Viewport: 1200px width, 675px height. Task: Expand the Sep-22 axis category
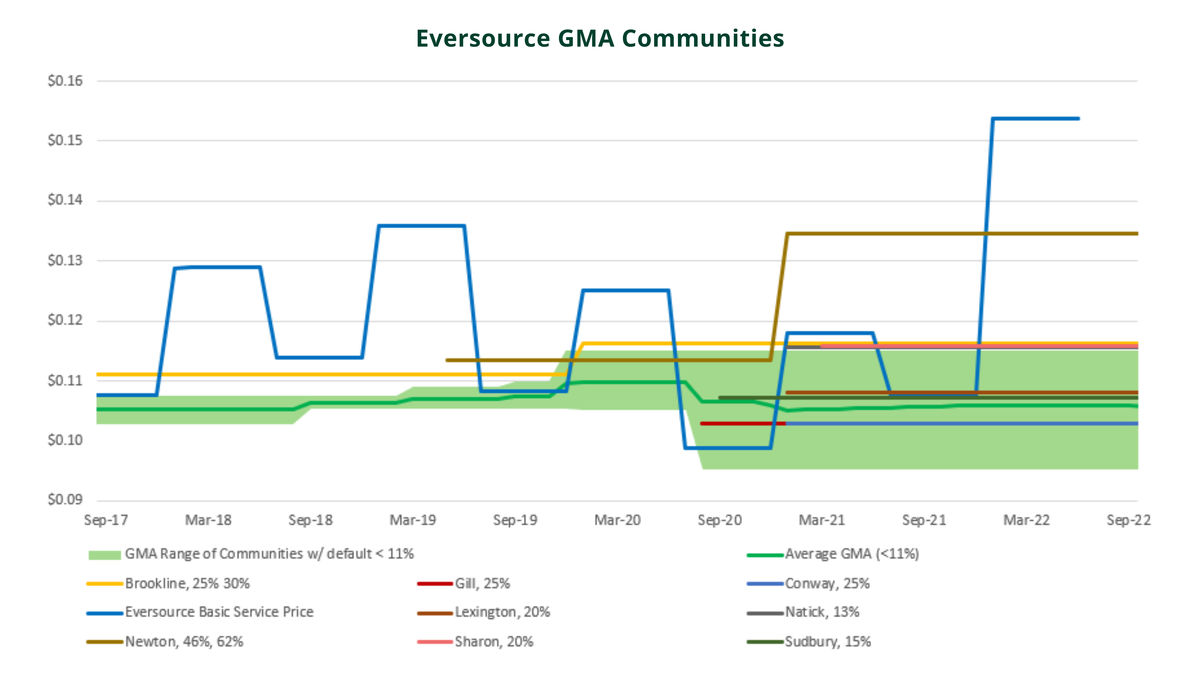point(1125,520)
